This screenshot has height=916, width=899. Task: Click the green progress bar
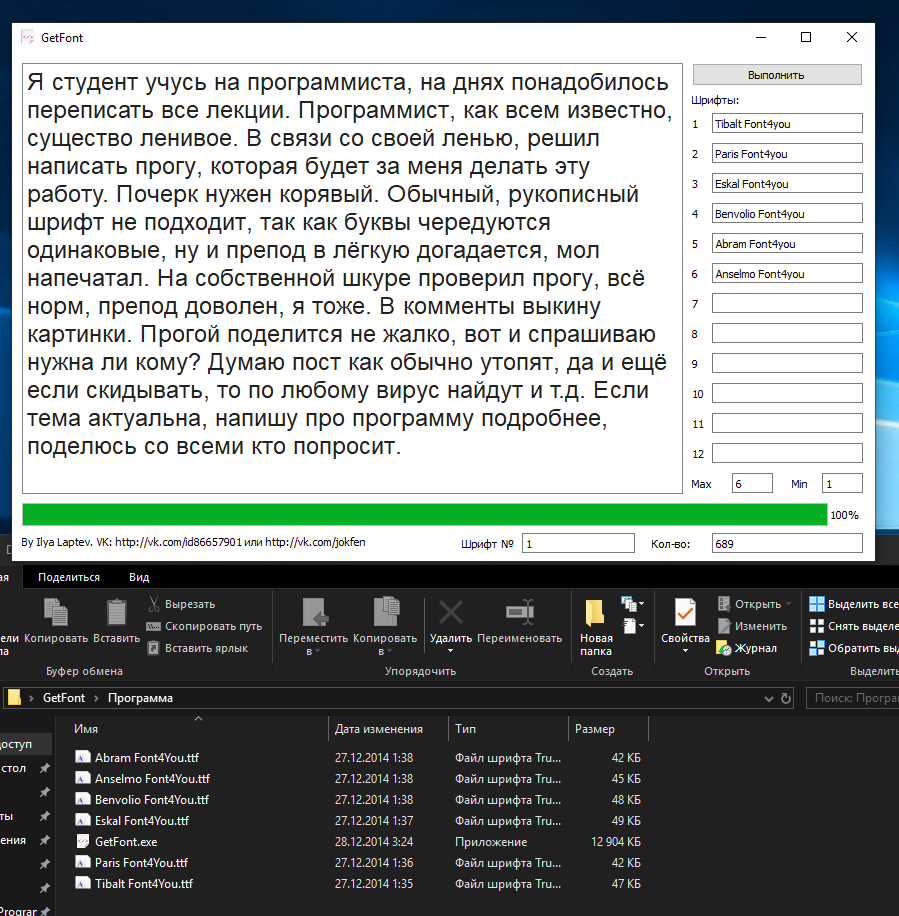(424, 515)
